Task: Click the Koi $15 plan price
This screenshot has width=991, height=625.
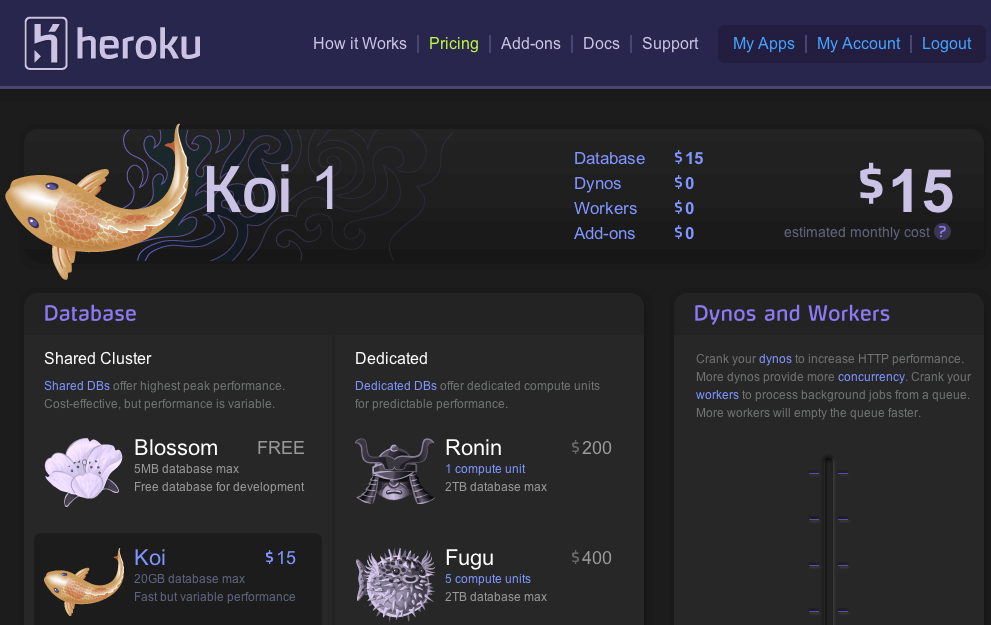Action: pyautogui.click(x=280, y=558)
